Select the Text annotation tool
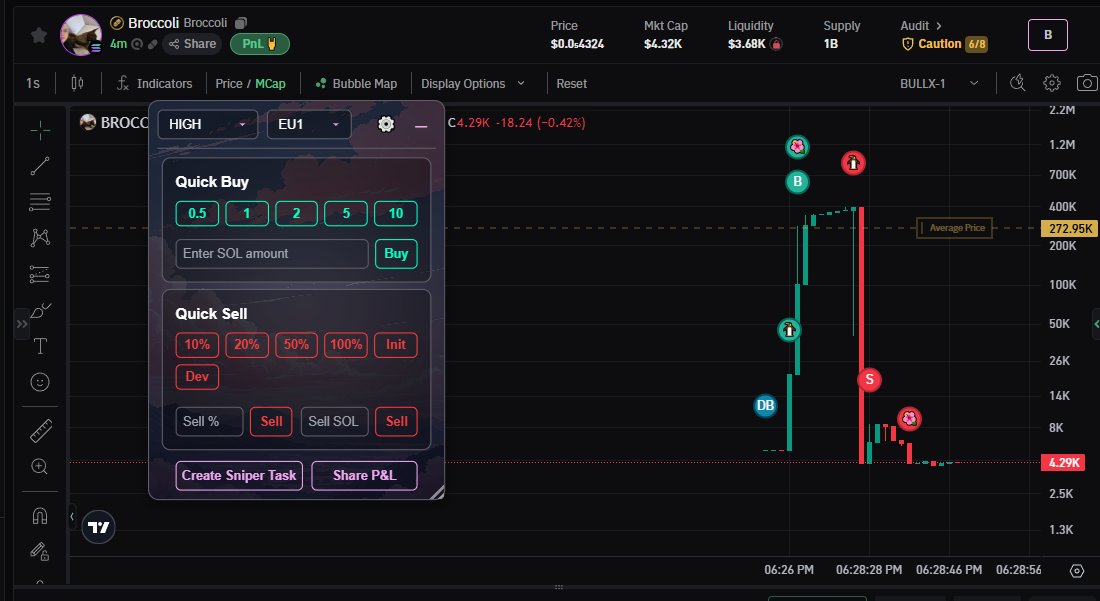The image size is (1100, 601). tap(40, 346)
